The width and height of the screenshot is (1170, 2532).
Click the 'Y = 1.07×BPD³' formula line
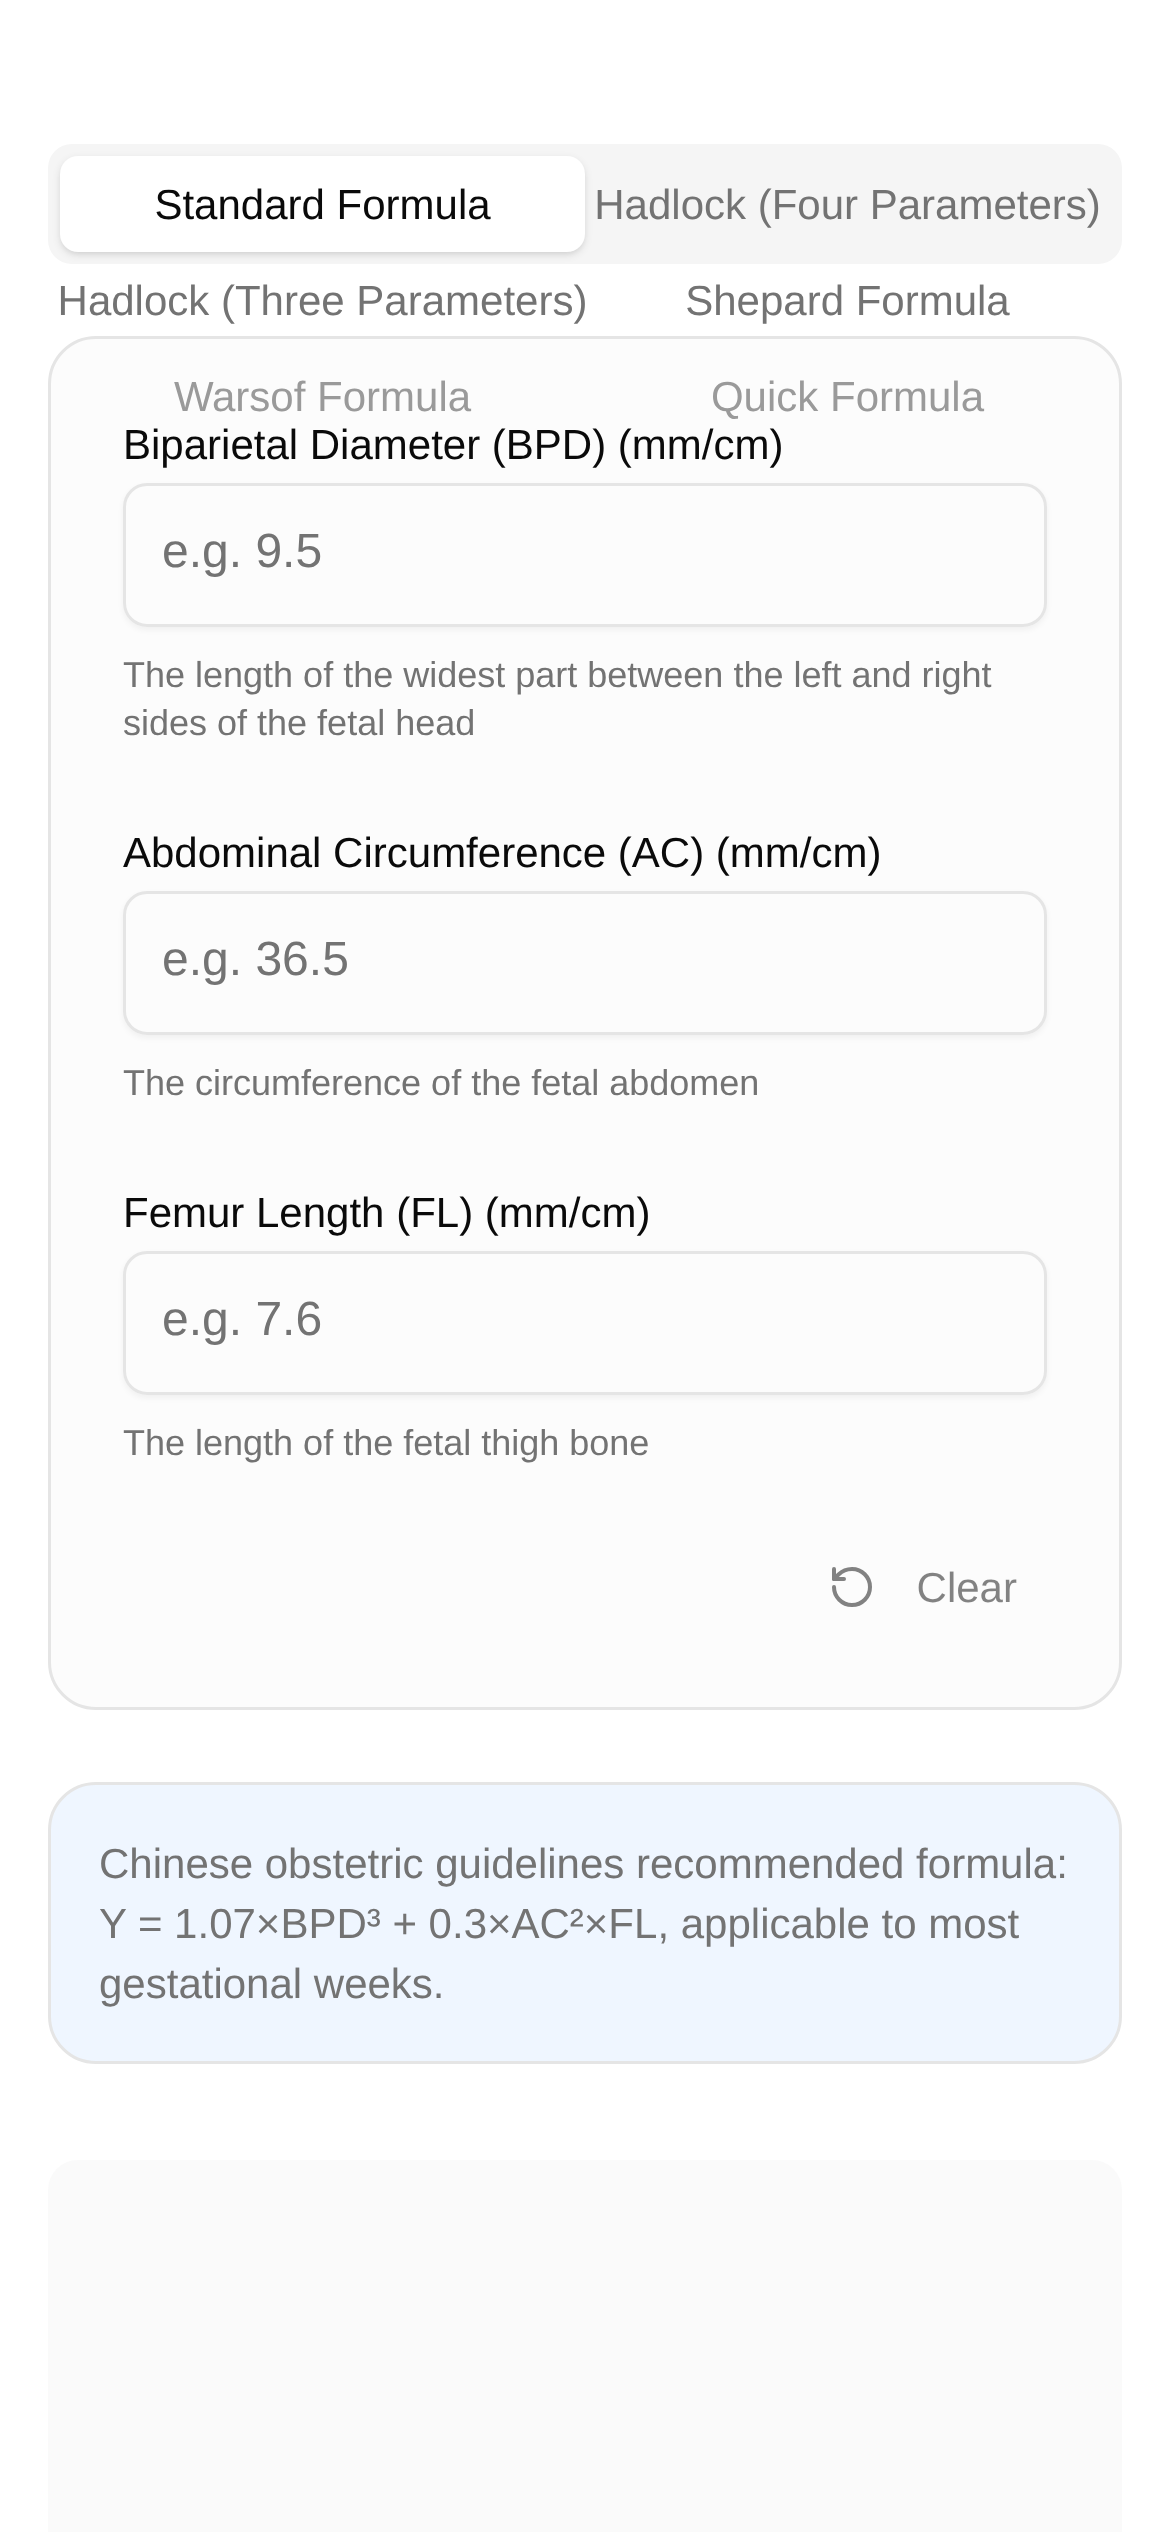pos(558,1925)
